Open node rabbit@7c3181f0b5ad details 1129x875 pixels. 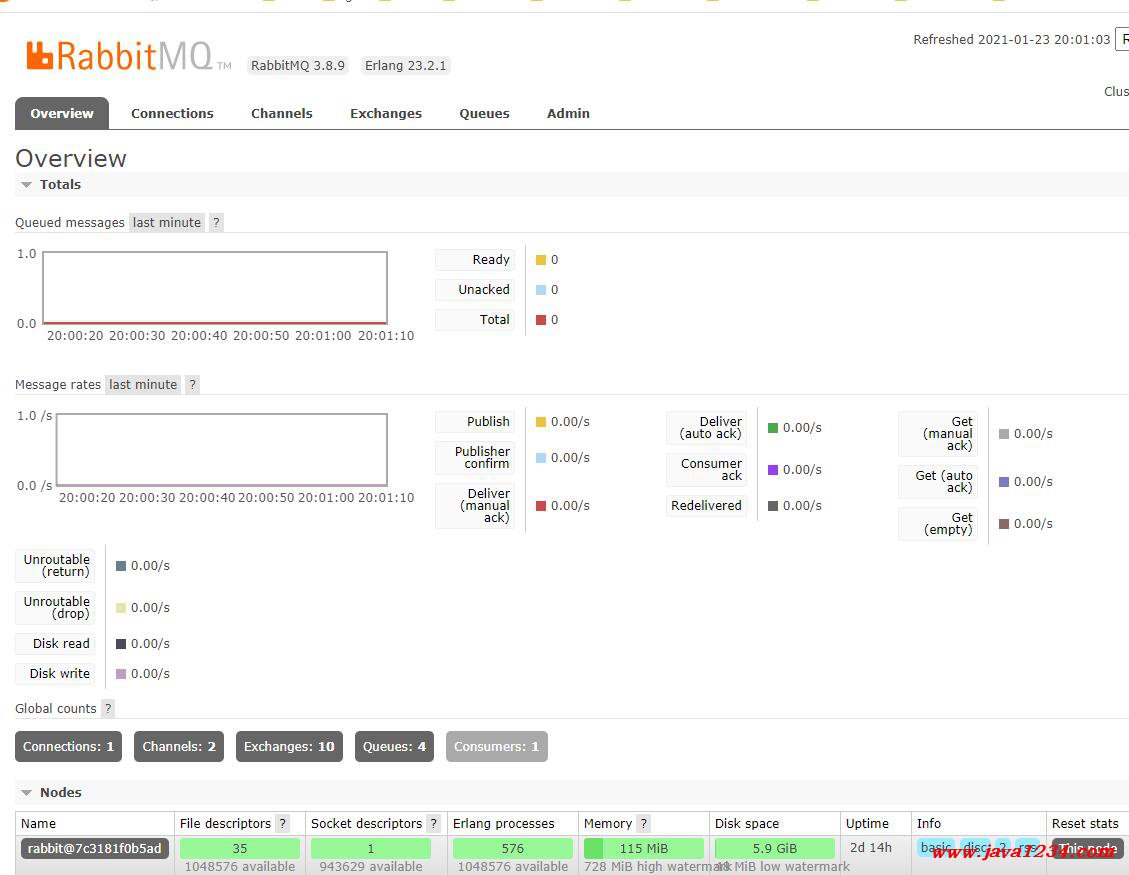94,848
